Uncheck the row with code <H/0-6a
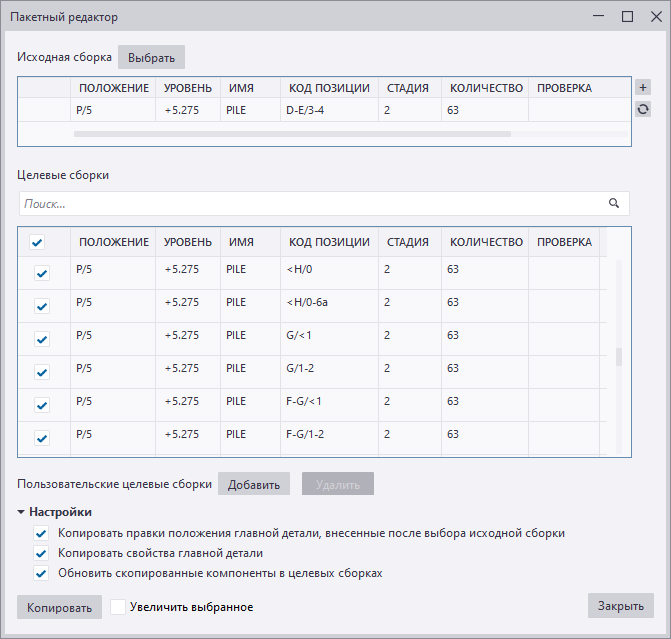Image resolution: width=671 pixels, height=639 pixels. coord(42,306)
